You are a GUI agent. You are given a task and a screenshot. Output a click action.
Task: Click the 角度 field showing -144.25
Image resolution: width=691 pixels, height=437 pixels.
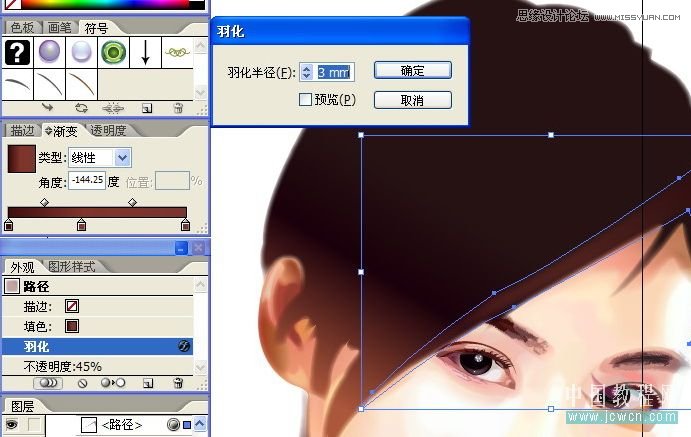point(87,180)
